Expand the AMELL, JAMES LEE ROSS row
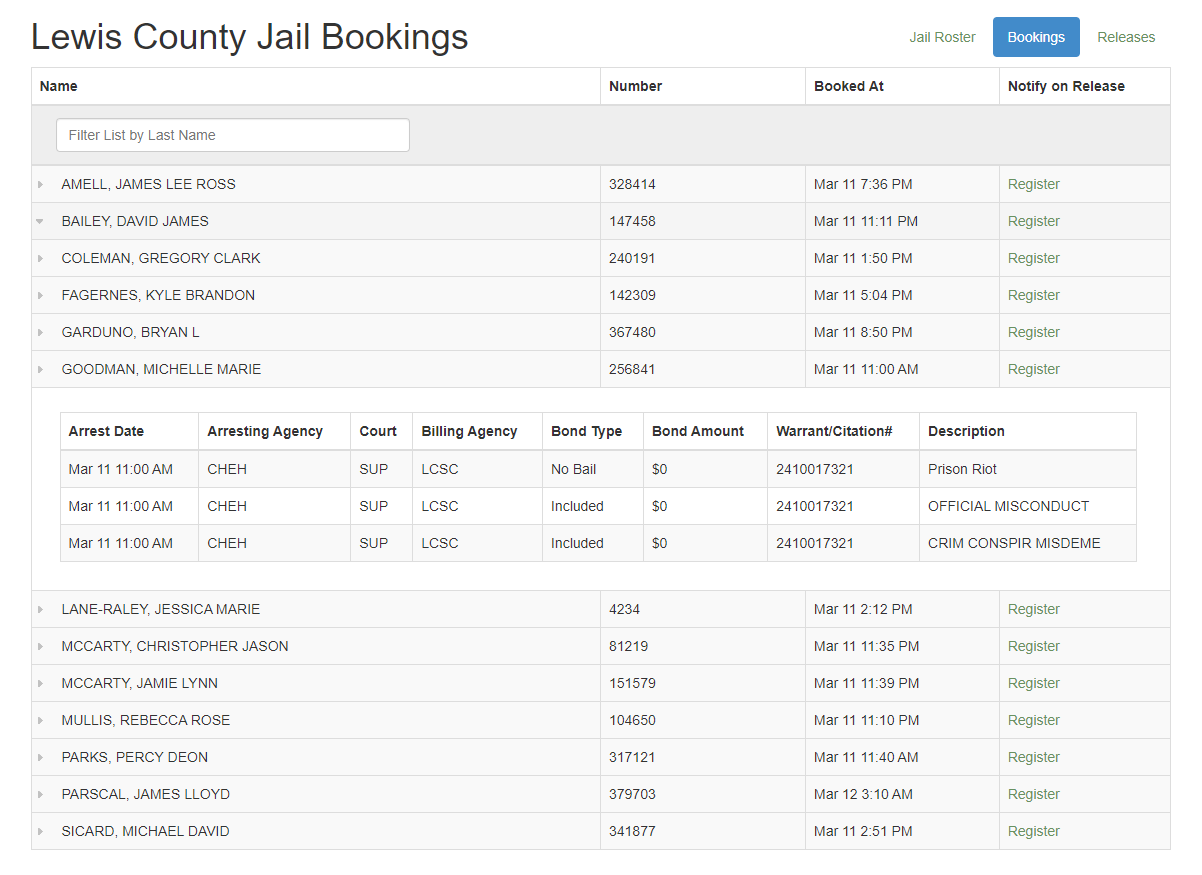Viewport: 1202px width, 875px height. point(41,184)
